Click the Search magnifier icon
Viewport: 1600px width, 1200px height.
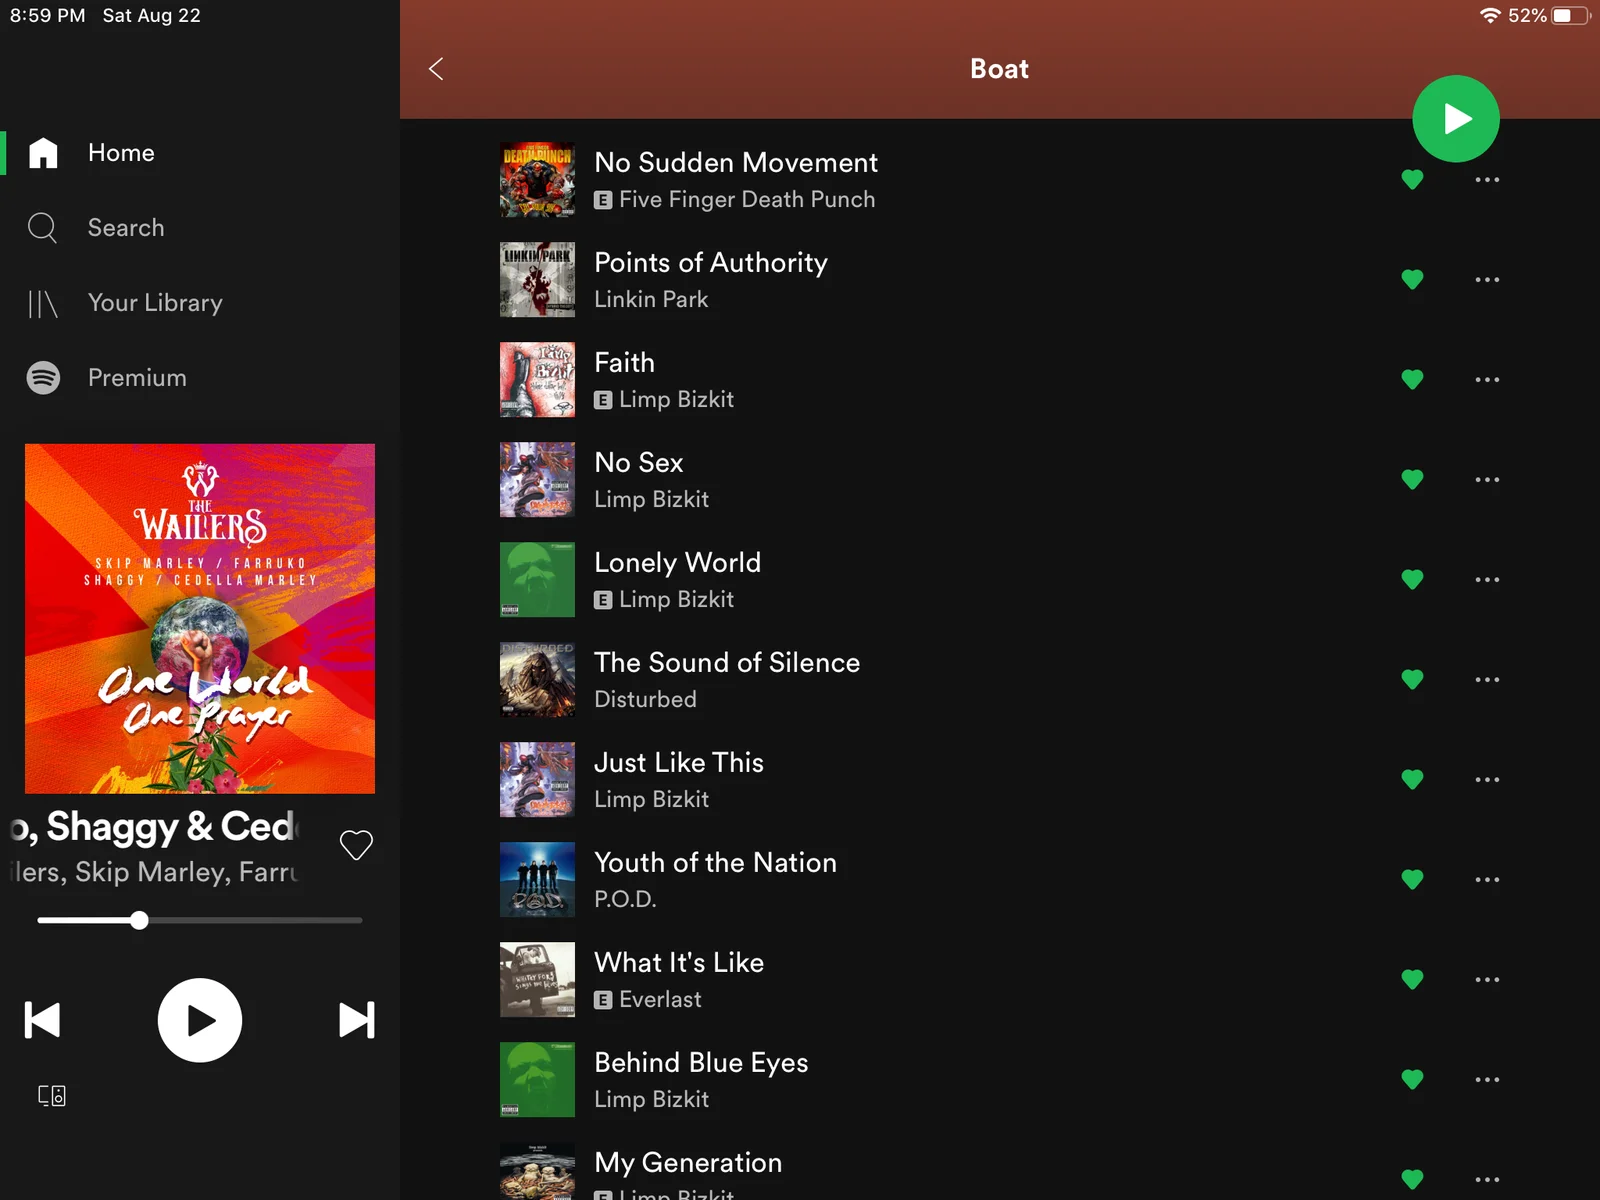pyautogui.click(x=42, y=228)
